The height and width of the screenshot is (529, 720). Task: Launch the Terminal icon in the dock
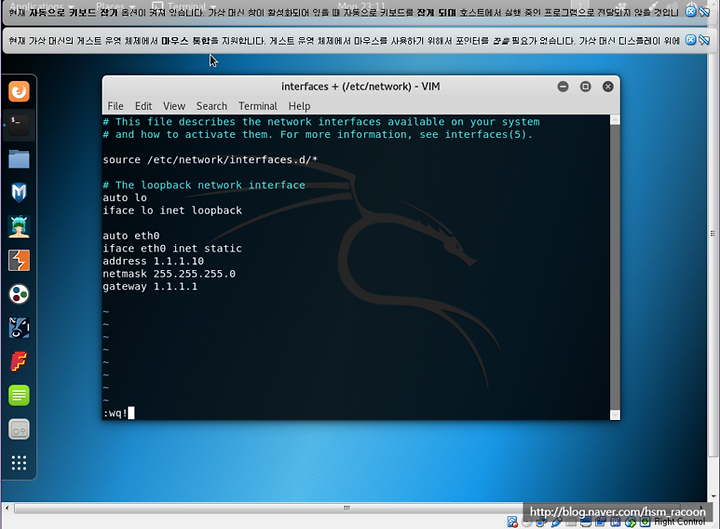[19, 125]
